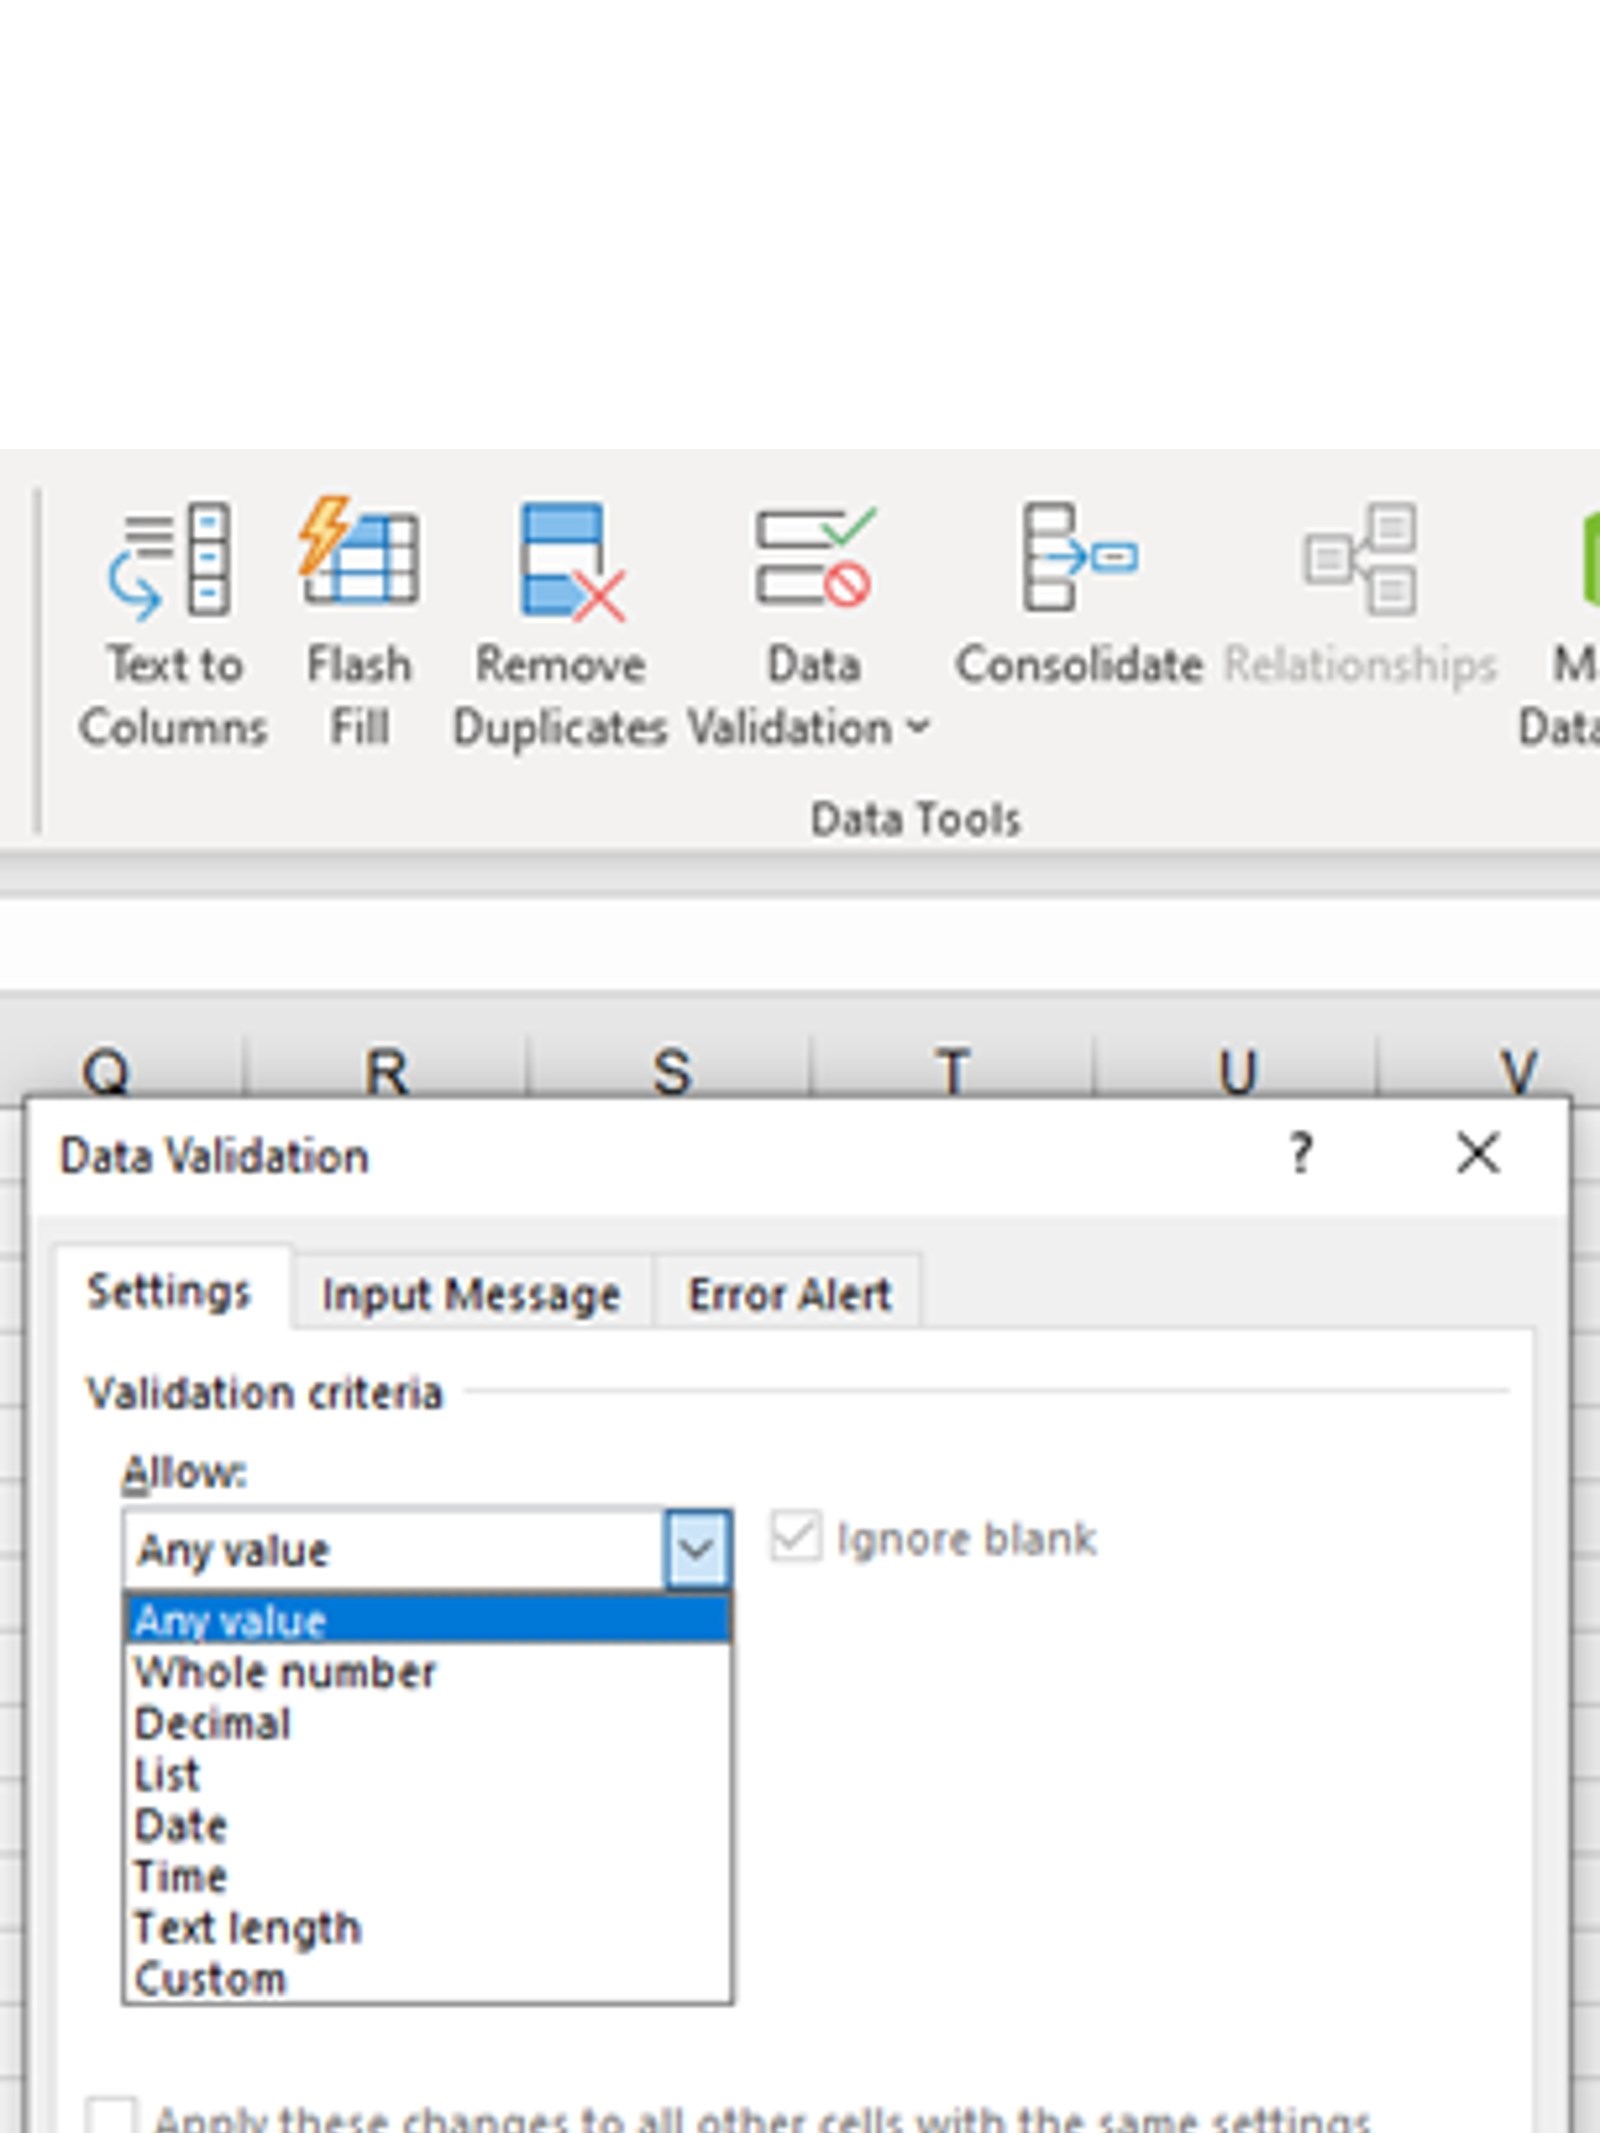Choose Whole number from the Allow list

click(x=285, y=1673)
